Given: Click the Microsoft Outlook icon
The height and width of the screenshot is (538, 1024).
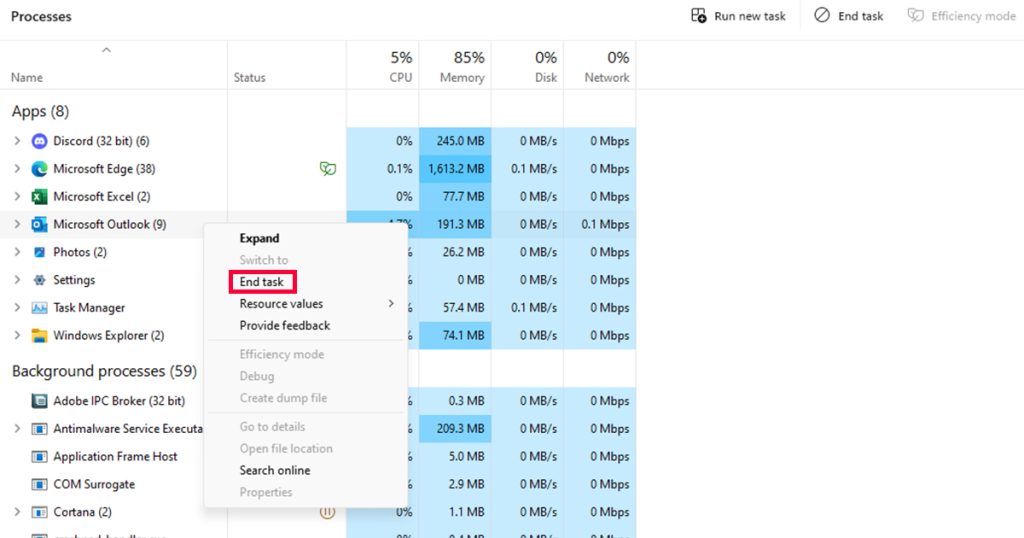Looking at the screenshot, I should point(40,225).
